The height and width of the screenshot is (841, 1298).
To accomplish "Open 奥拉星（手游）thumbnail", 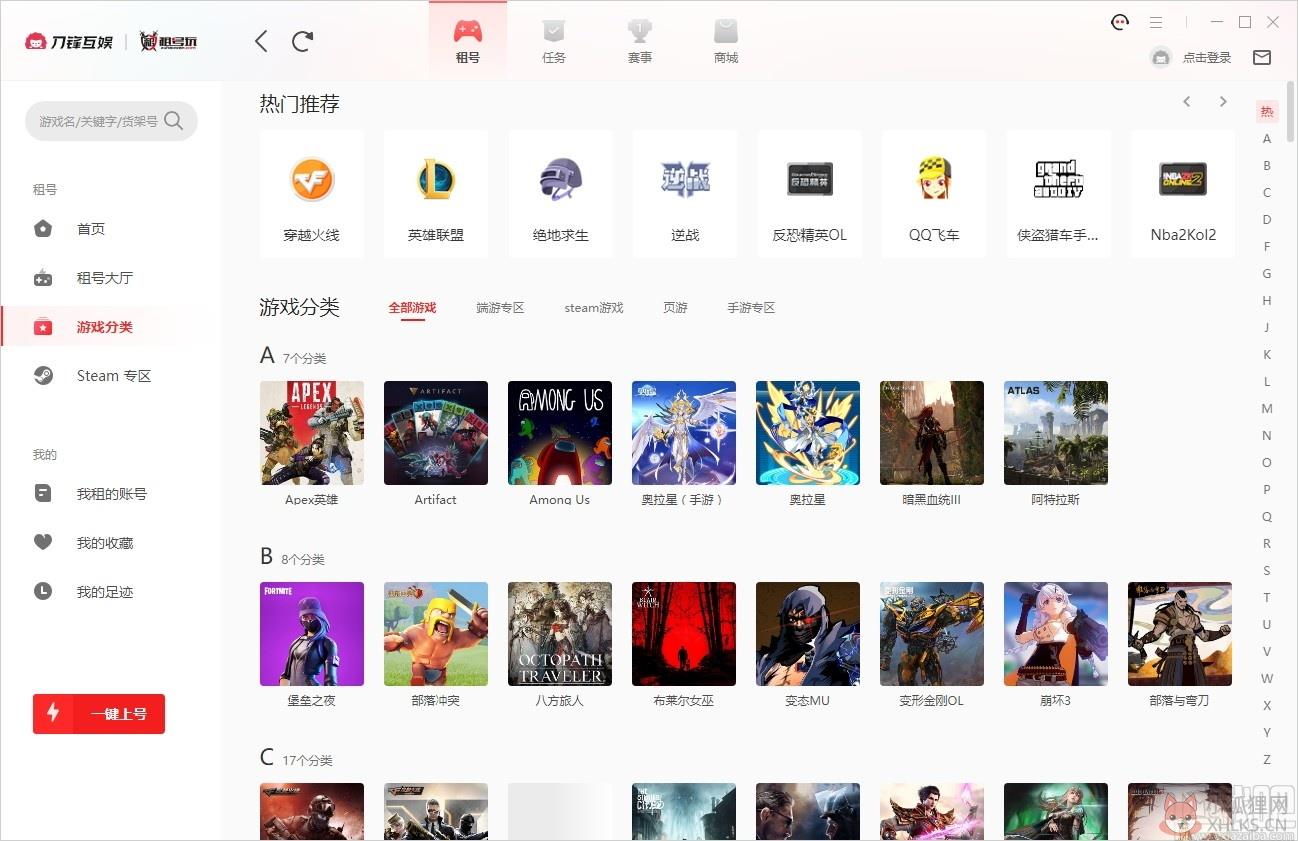I will [x=684, y=433].
